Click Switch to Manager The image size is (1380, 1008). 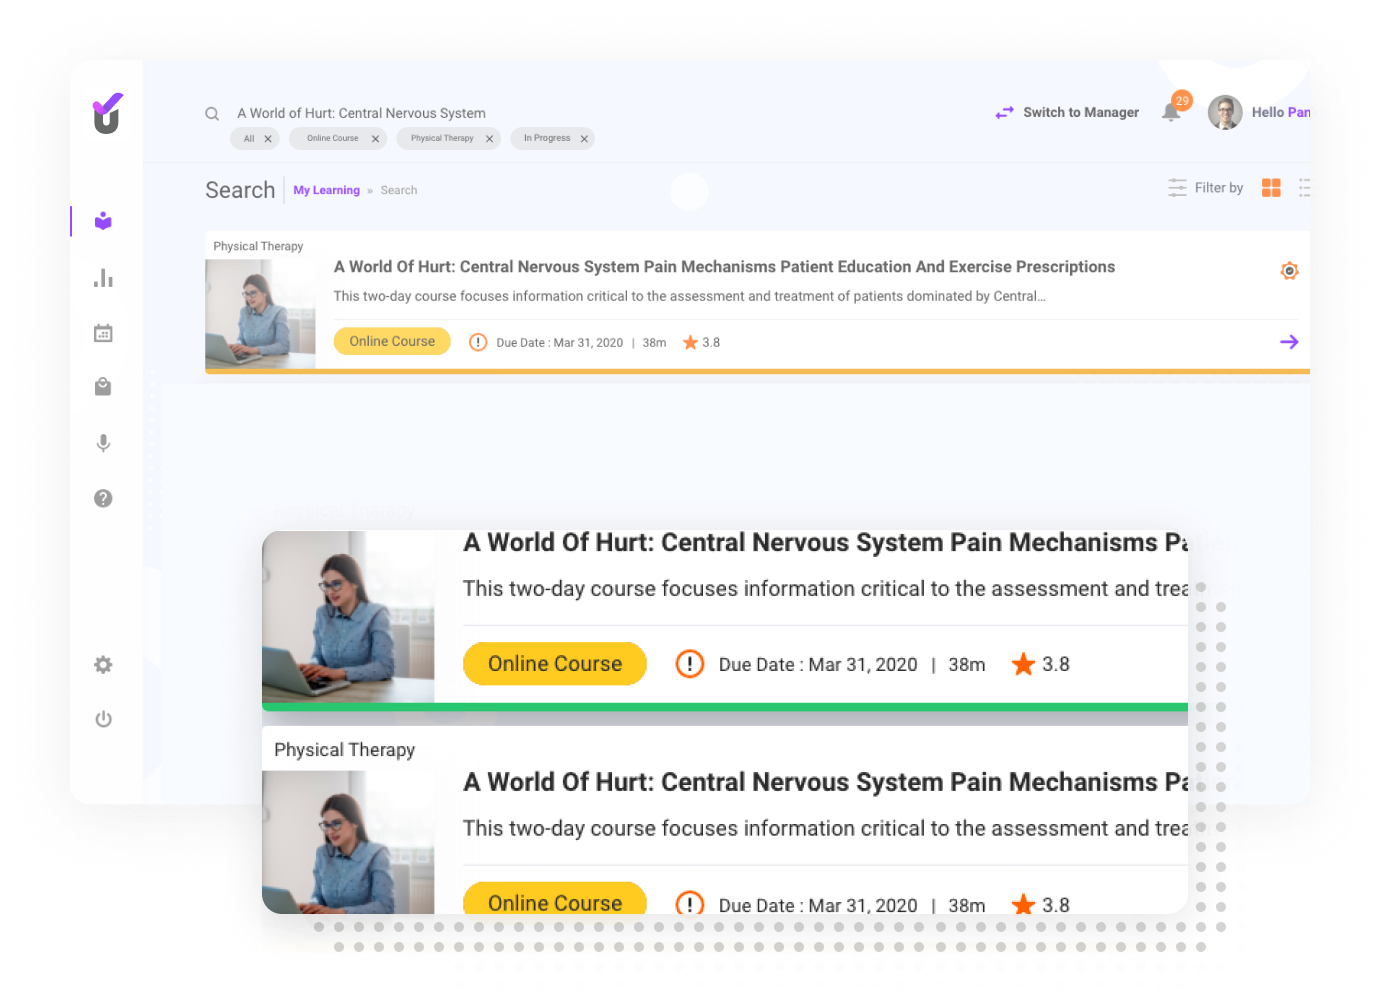pyautogui.click(x=1068, y=113)
